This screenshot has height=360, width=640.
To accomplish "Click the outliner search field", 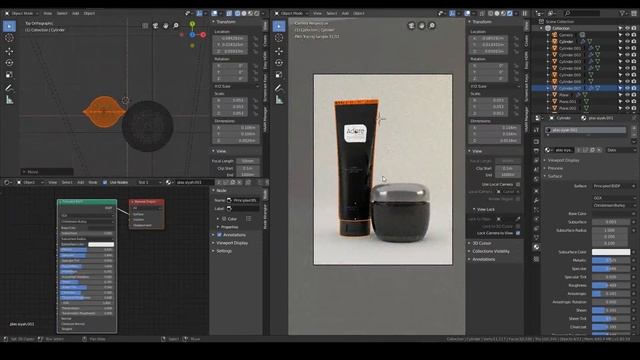I will (x=582, y=13).
